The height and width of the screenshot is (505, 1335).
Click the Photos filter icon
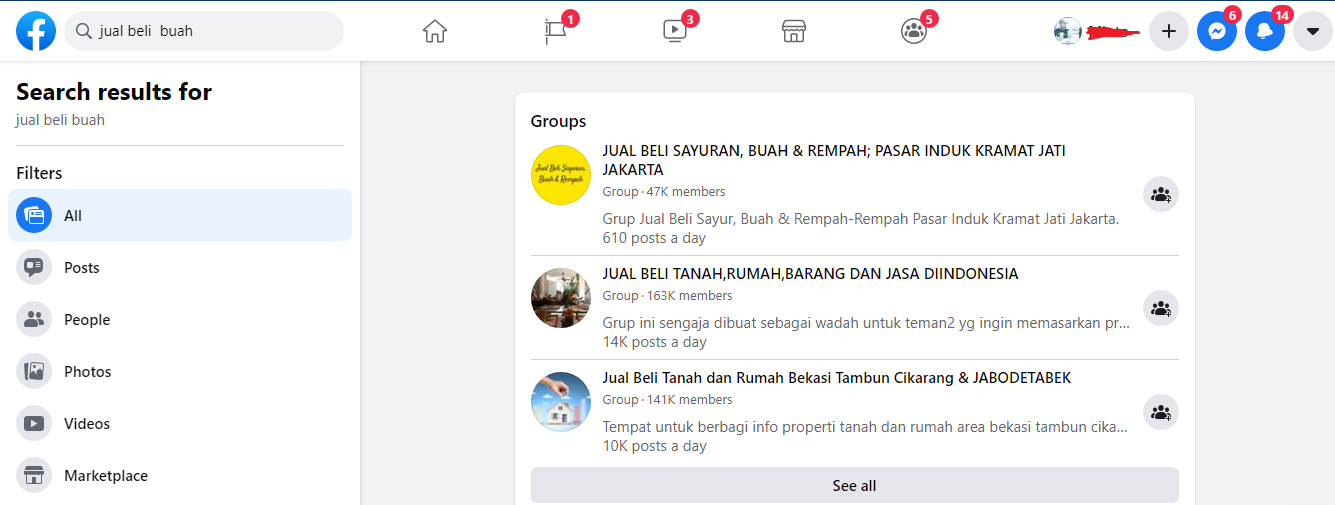click(x=34, y=371)
